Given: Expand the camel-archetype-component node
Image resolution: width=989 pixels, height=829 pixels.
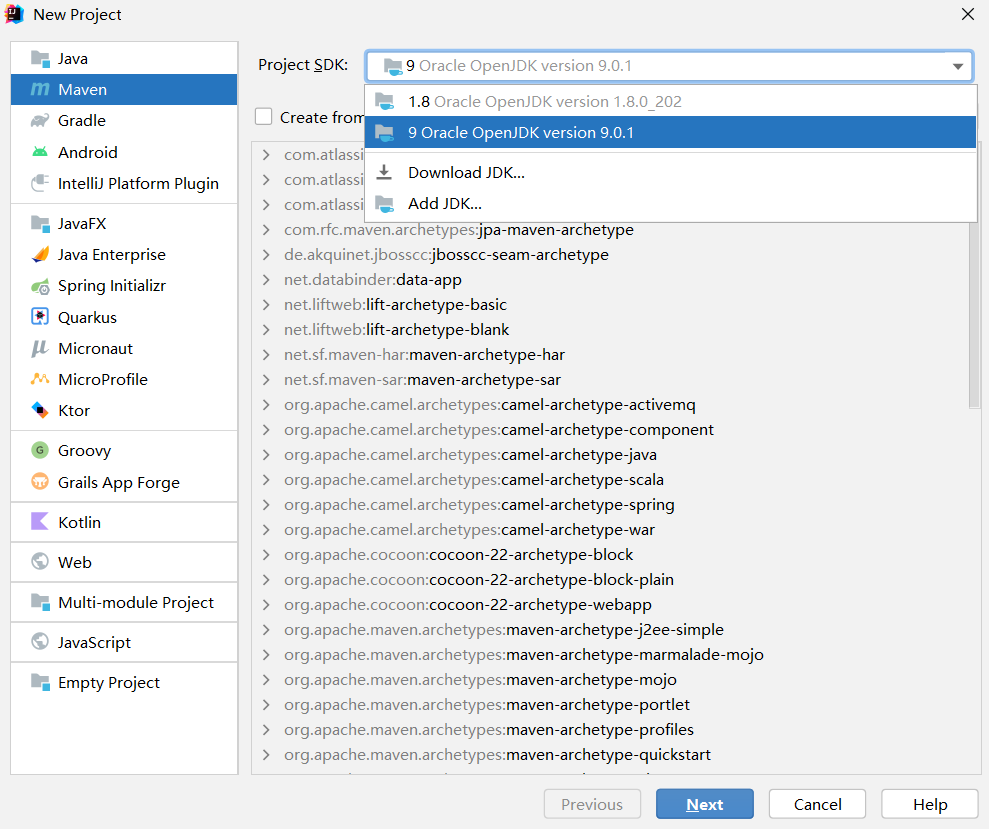Looking at the screenshot, I should pos(266,430).
